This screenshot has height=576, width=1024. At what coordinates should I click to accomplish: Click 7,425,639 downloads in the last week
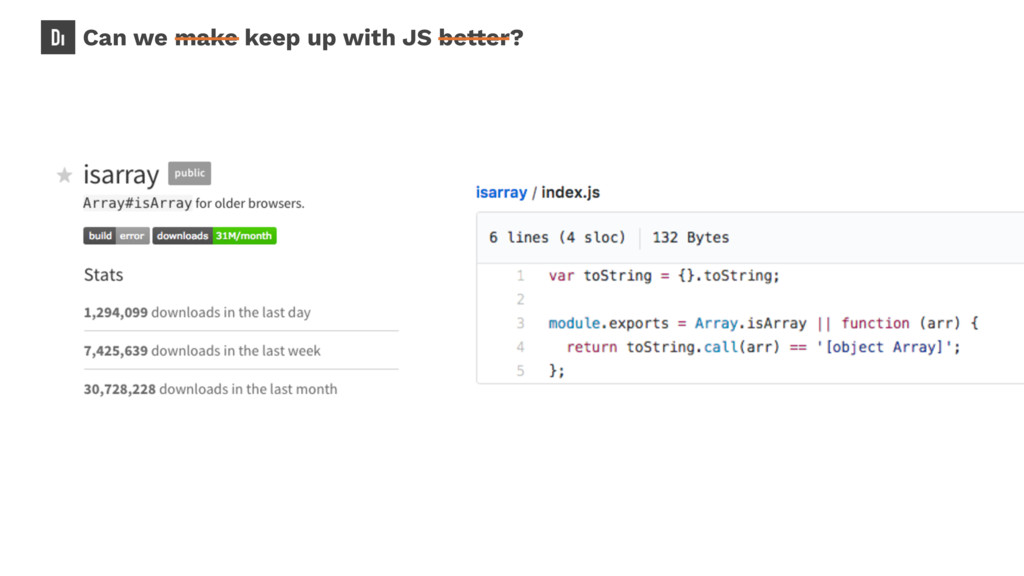(x=202, y=351)
